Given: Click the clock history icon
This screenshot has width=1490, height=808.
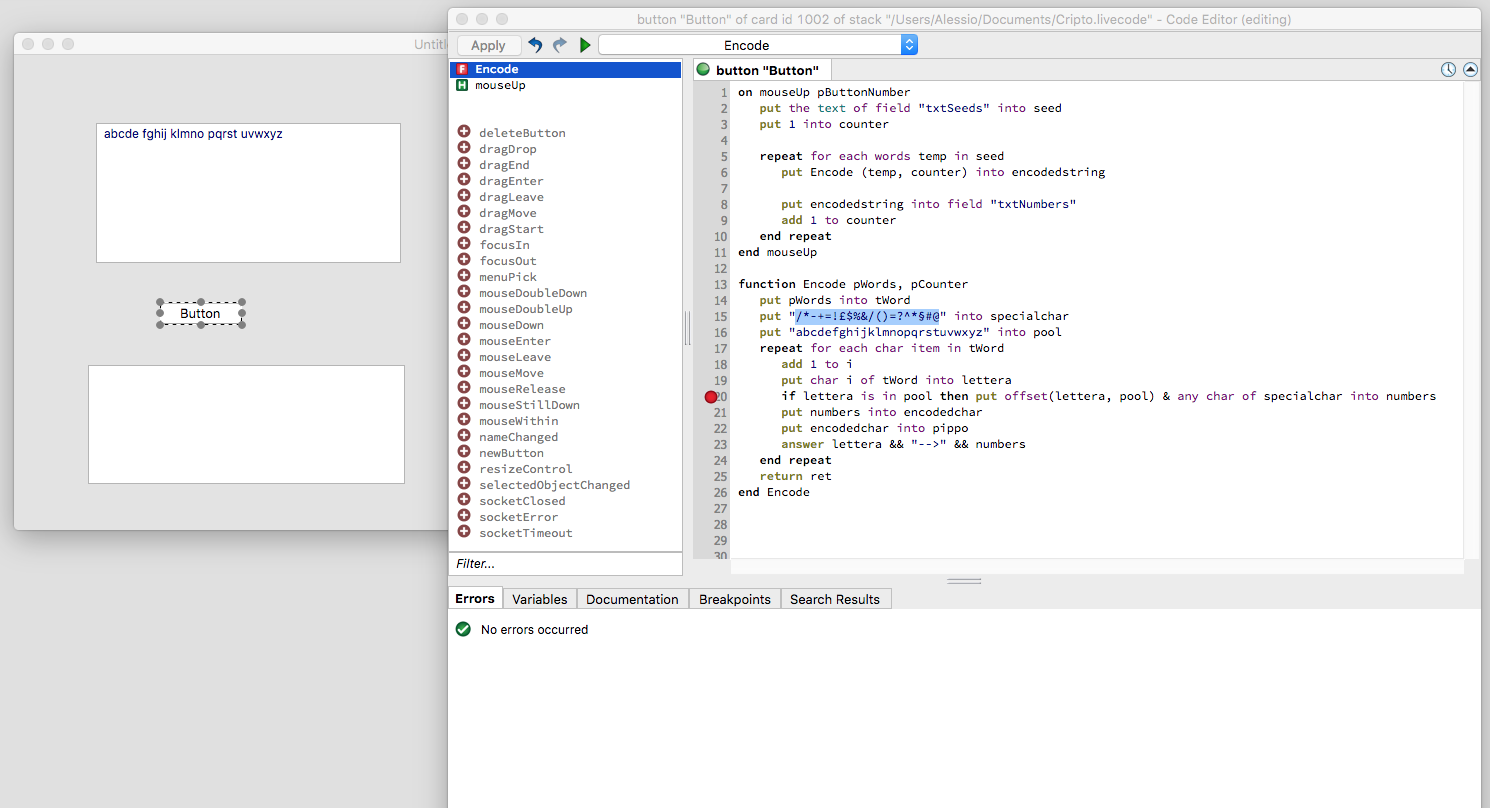Looking at the screenshot, I should pyautogui.click(x=1448, y=70).
